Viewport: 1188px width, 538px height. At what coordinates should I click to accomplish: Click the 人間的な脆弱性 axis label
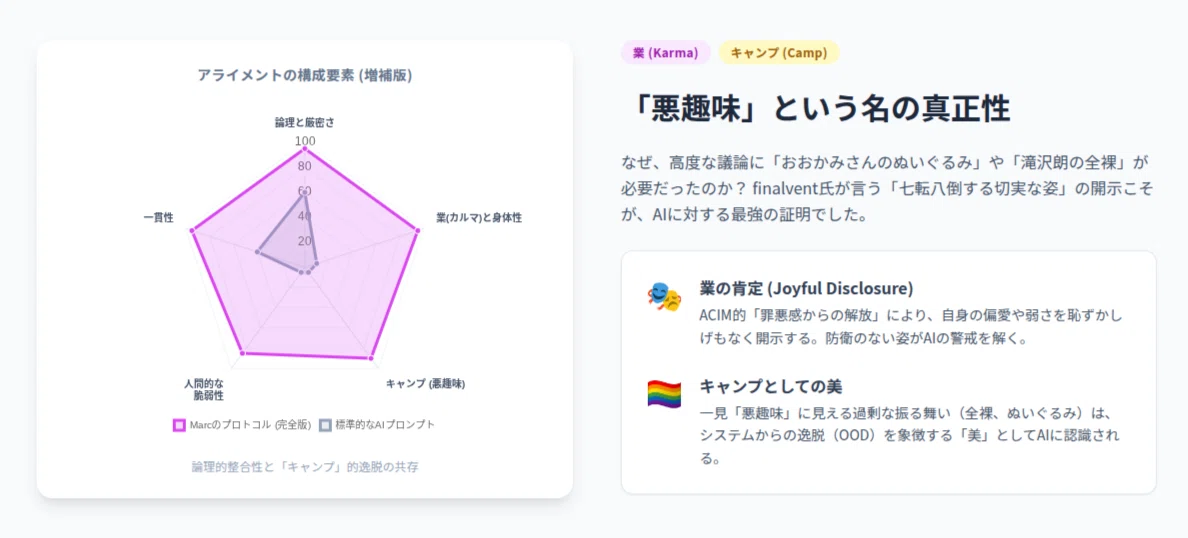click(x=204, y=389)
